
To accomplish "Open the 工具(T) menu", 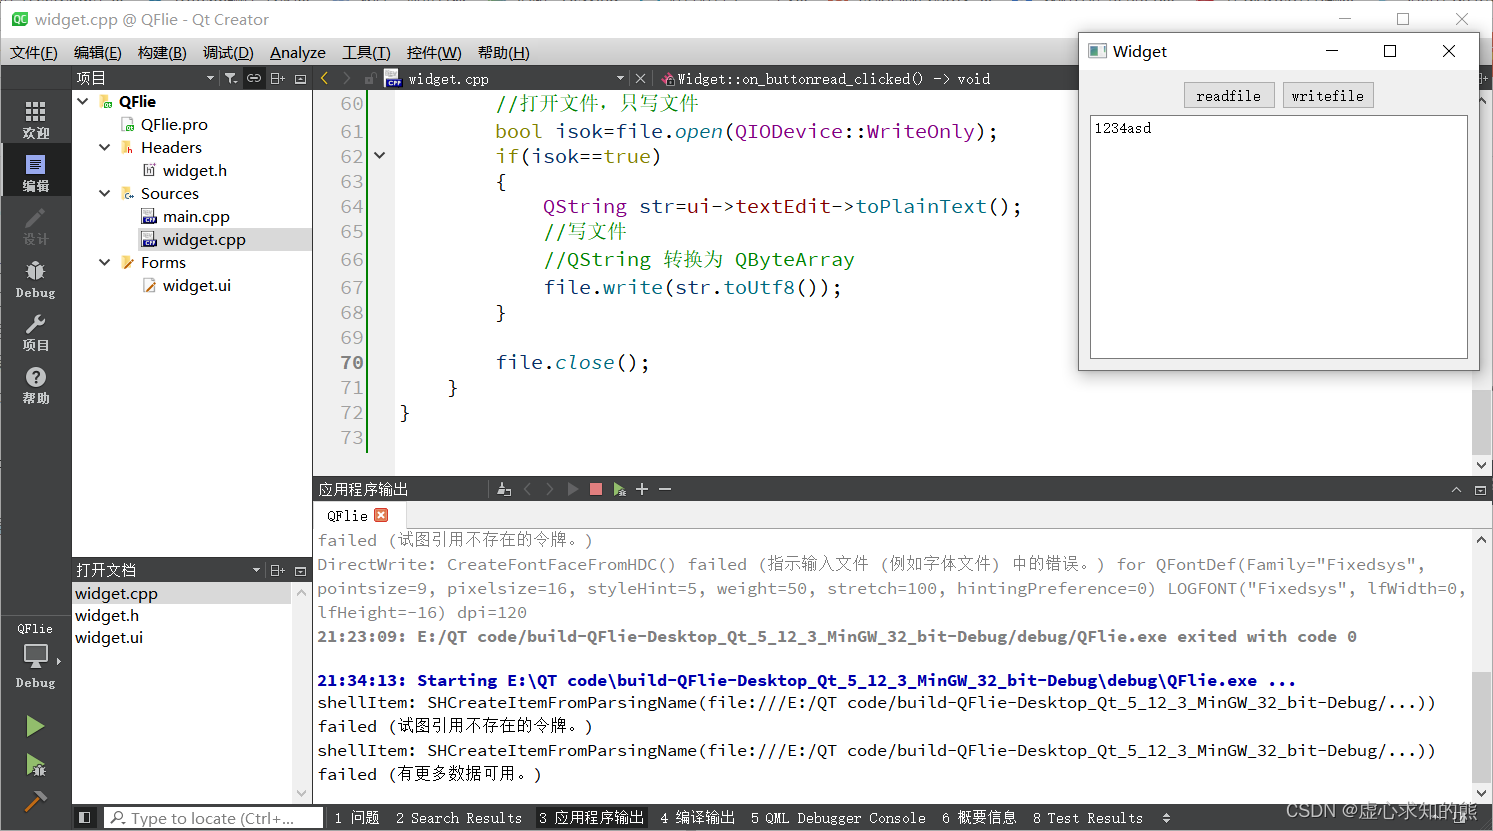I will click(366, 52).
